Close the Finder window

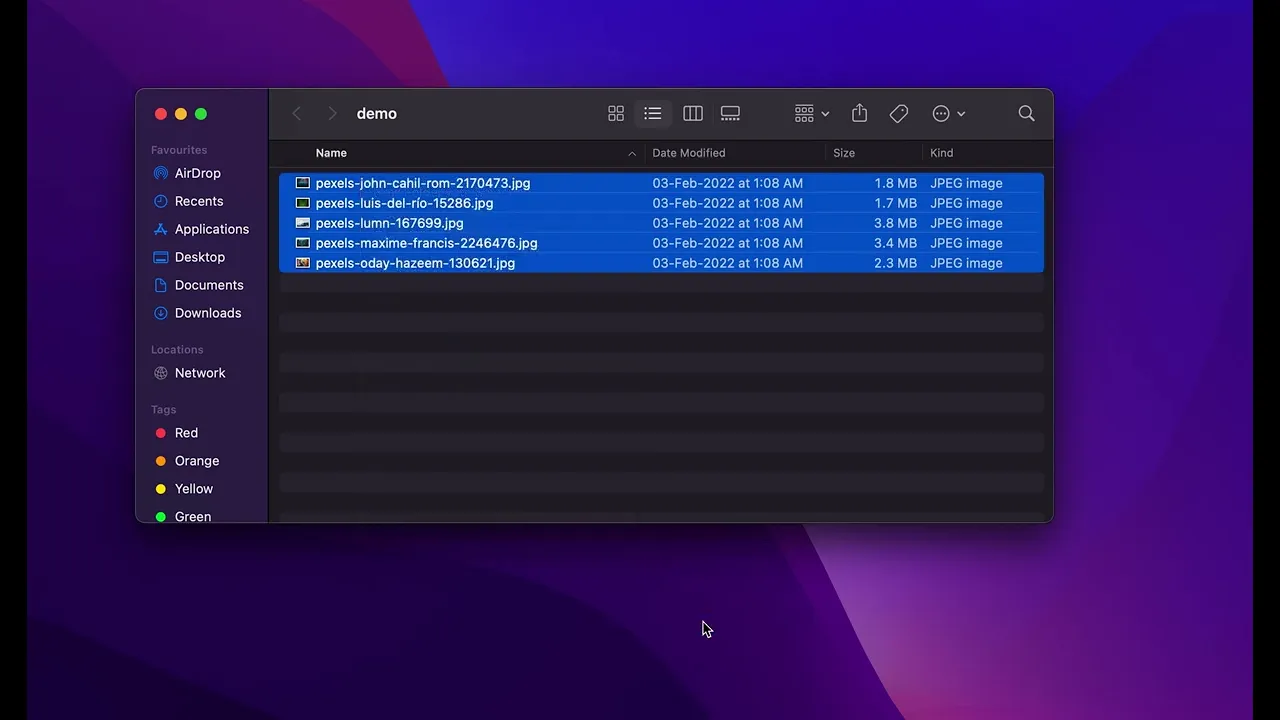[x=161, y=114]
